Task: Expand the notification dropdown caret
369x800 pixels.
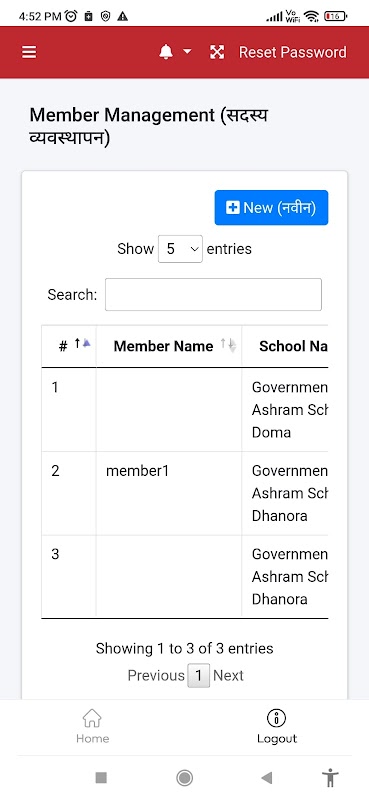Action: click(187, 52)
